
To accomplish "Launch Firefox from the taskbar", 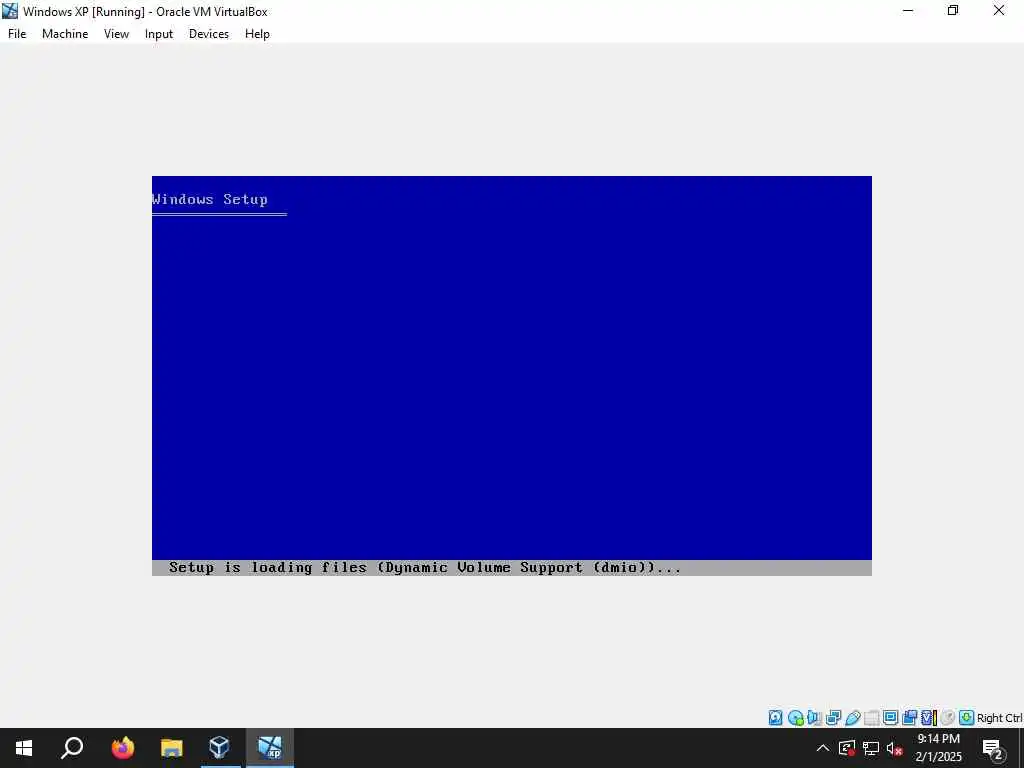I will [122, 748].
